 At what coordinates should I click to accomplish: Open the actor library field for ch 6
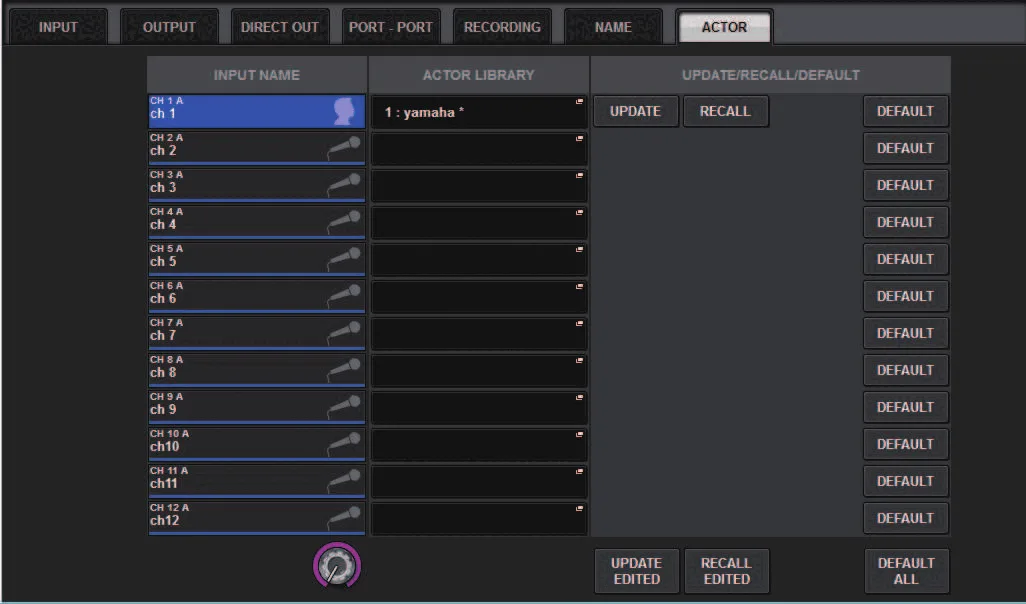coord(479,296)
